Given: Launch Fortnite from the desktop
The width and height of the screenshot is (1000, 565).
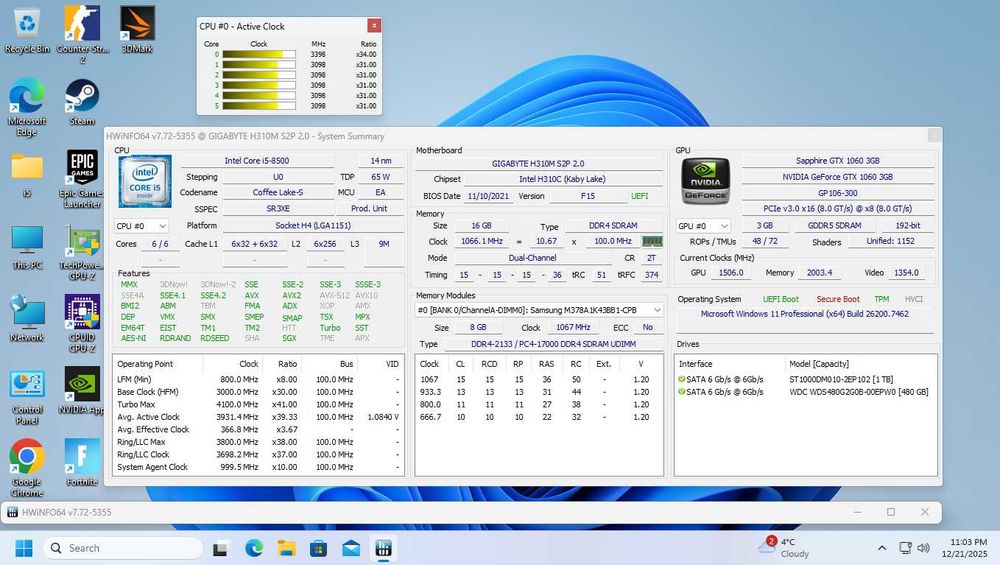Looking at the screenshot, I should (82, 457).
